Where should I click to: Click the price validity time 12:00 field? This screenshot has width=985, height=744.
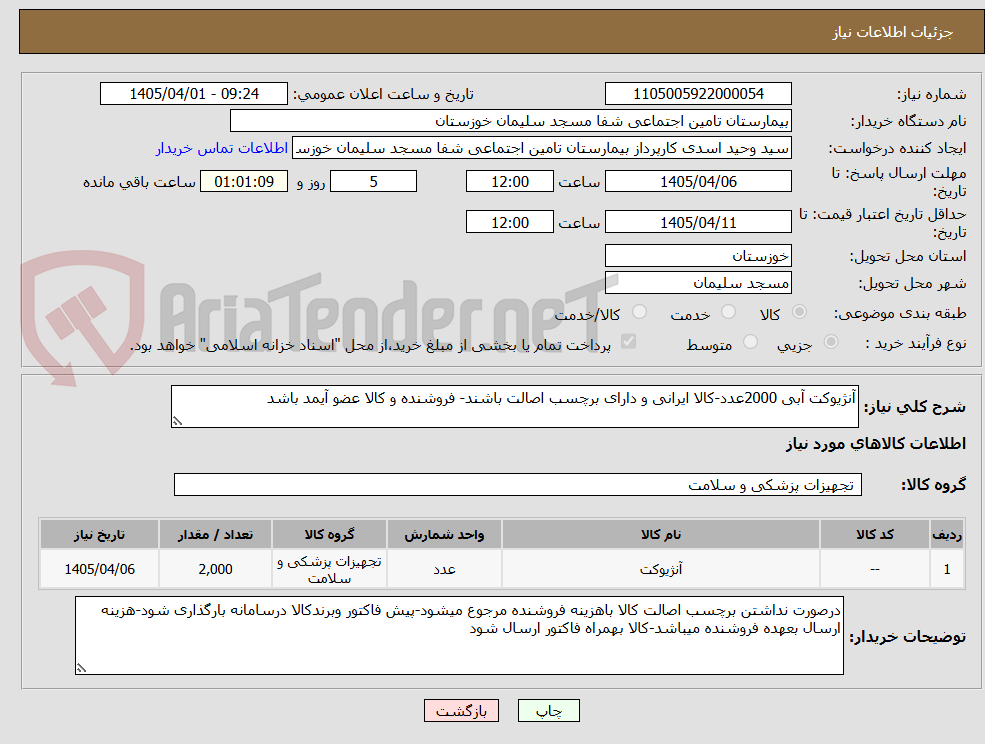(509, 222)
